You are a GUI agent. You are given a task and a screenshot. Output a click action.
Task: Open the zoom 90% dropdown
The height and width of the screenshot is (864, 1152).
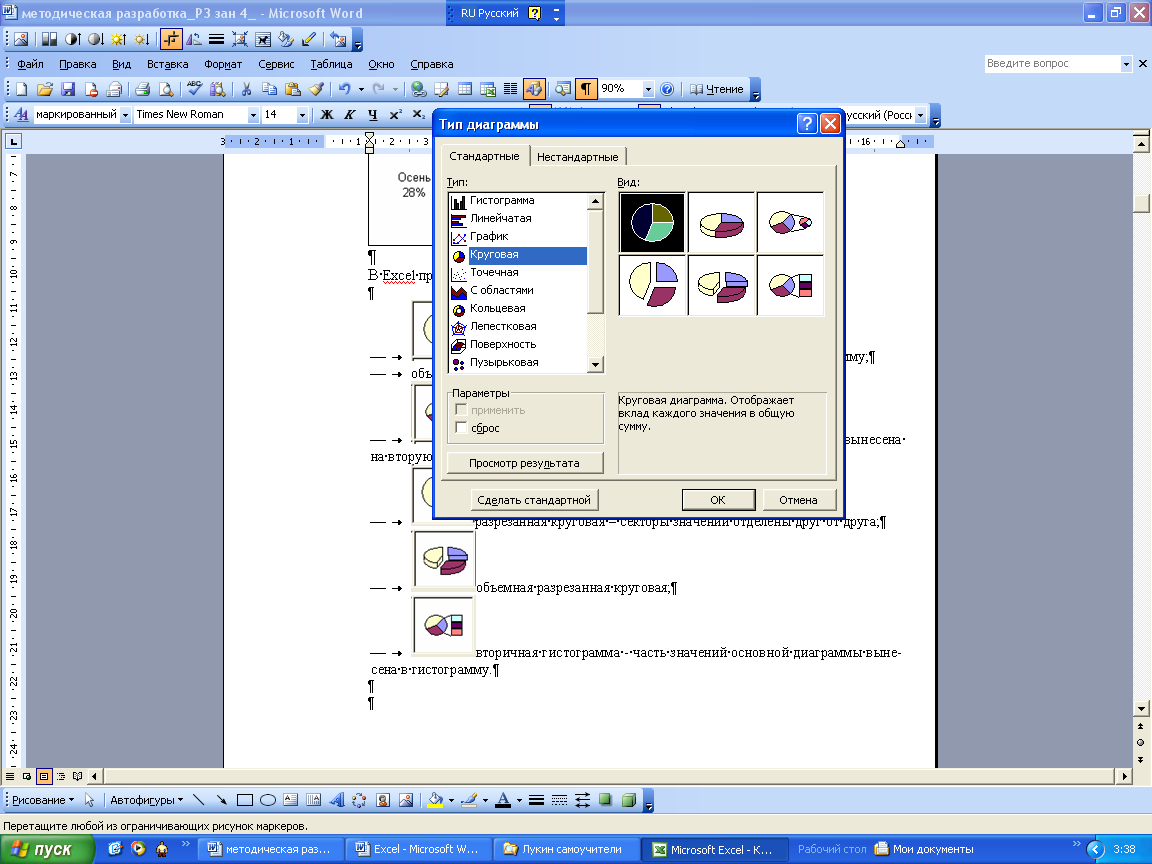648,89
